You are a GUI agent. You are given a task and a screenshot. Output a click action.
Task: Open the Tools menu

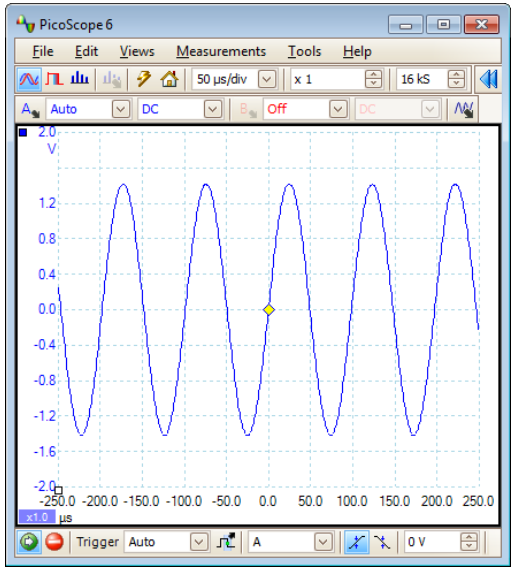point(304,51)
